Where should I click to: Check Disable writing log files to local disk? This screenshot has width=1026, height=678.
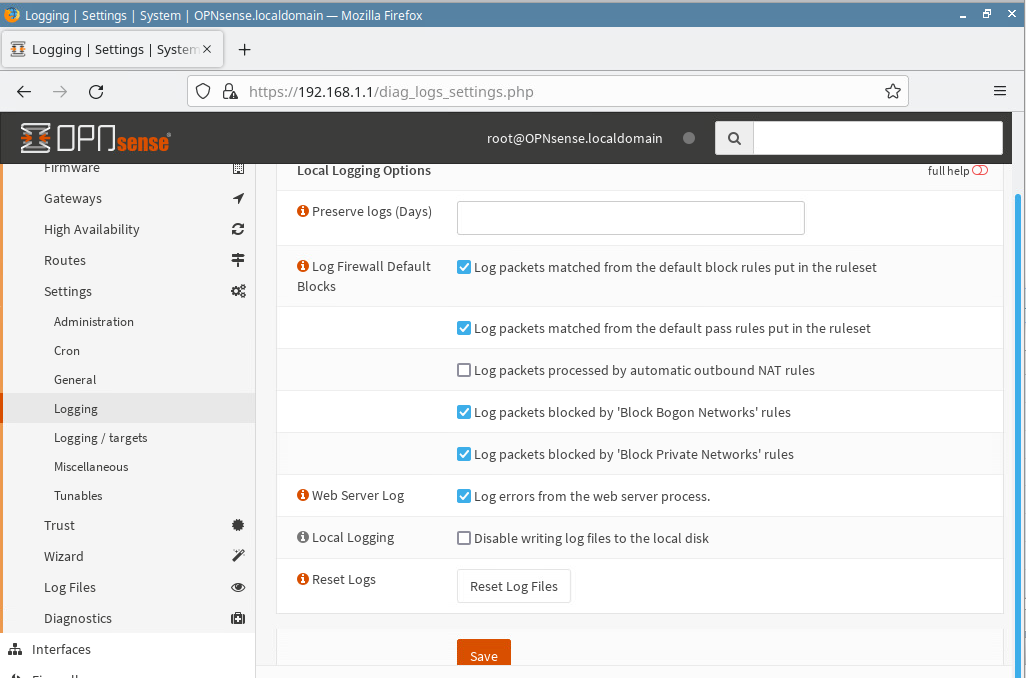click(464, 538)
